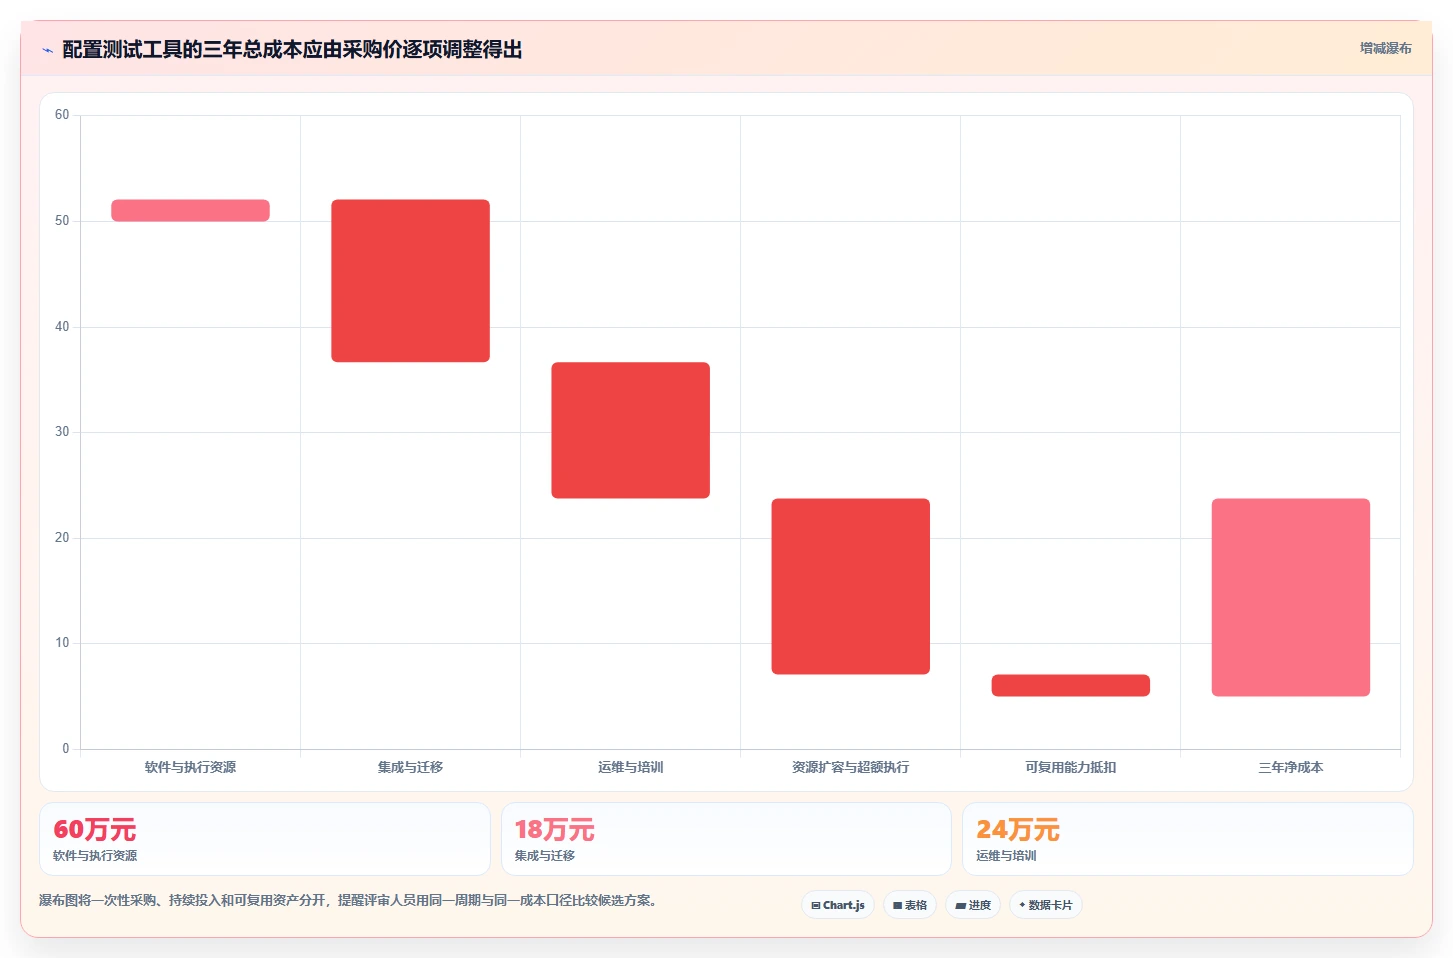This screenshot has width=1453, height=958.
Task: Click x-axis label 资源扩容与超额执行
Action: pos(851,767)
